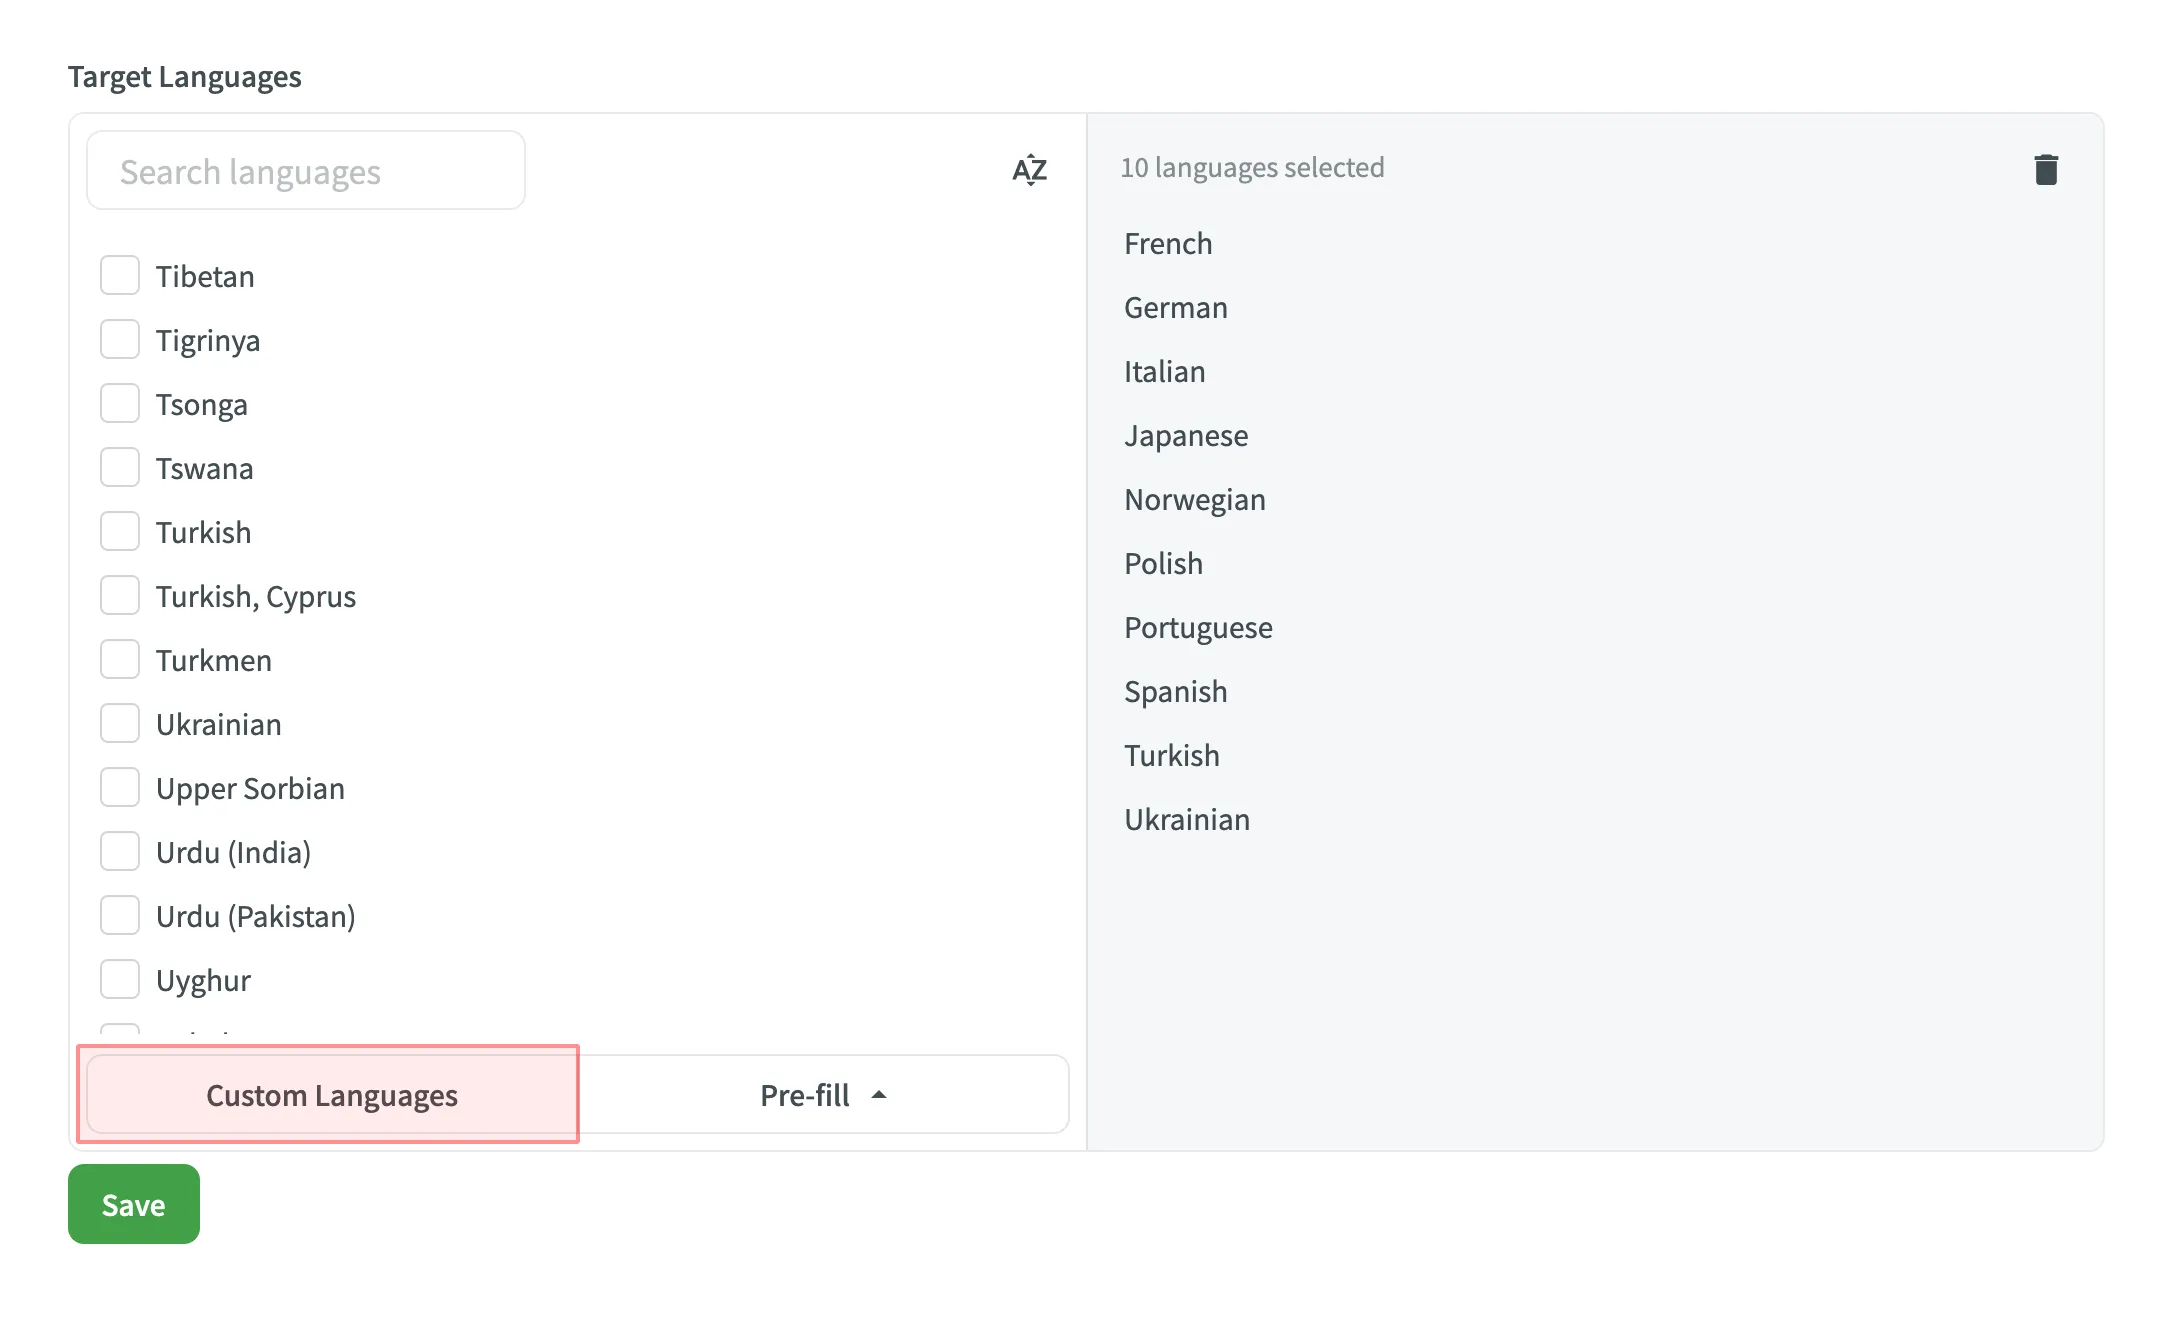Select the Tsonga checkbox
Viewport: 2184px width, 1317px height.
coord(119,403)
